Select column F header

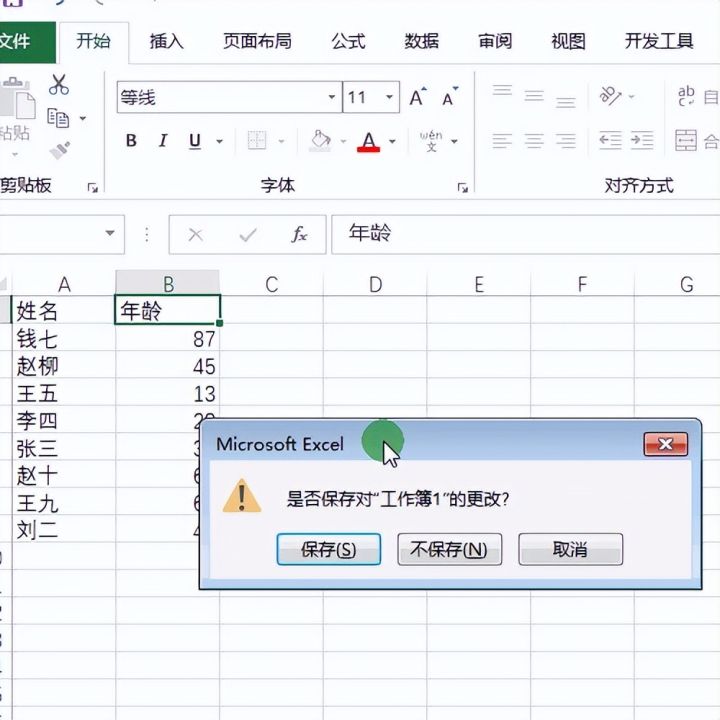click(582, 284)
